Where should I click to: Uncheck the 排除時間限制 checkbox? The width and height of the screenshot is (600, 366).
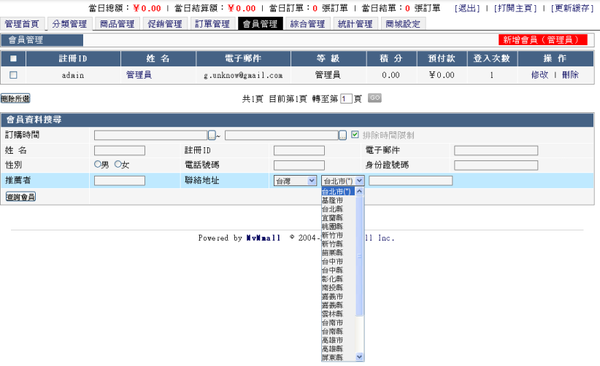click(355, 134)
